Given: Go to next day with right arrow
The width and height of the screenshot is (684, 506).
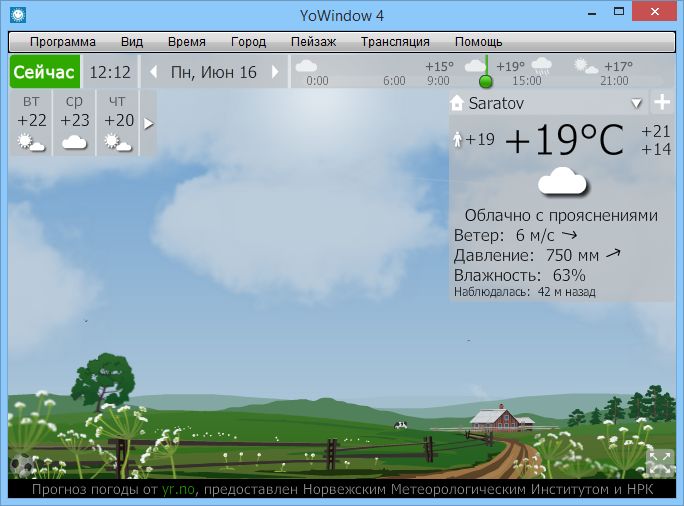Looking at the screenshot, I should (275, 72).
